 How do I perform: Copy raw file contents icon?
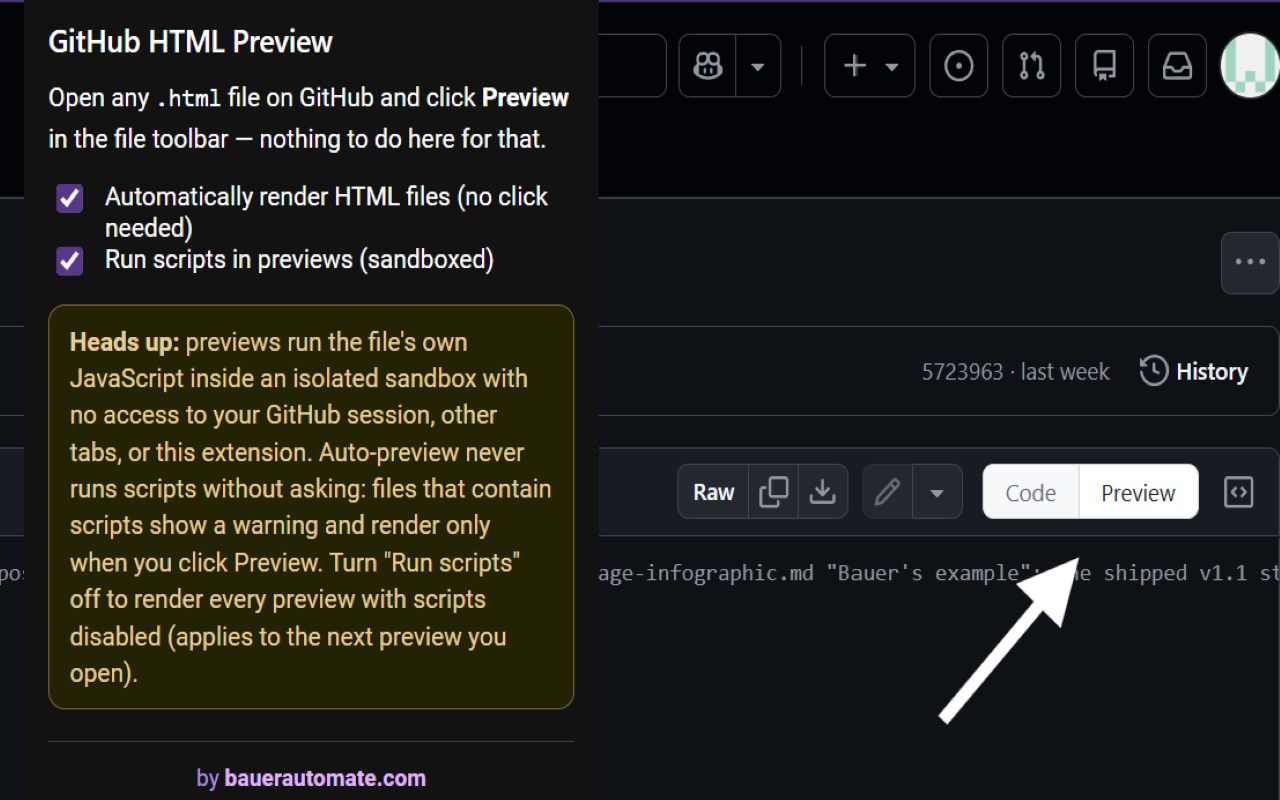(774, 492)
